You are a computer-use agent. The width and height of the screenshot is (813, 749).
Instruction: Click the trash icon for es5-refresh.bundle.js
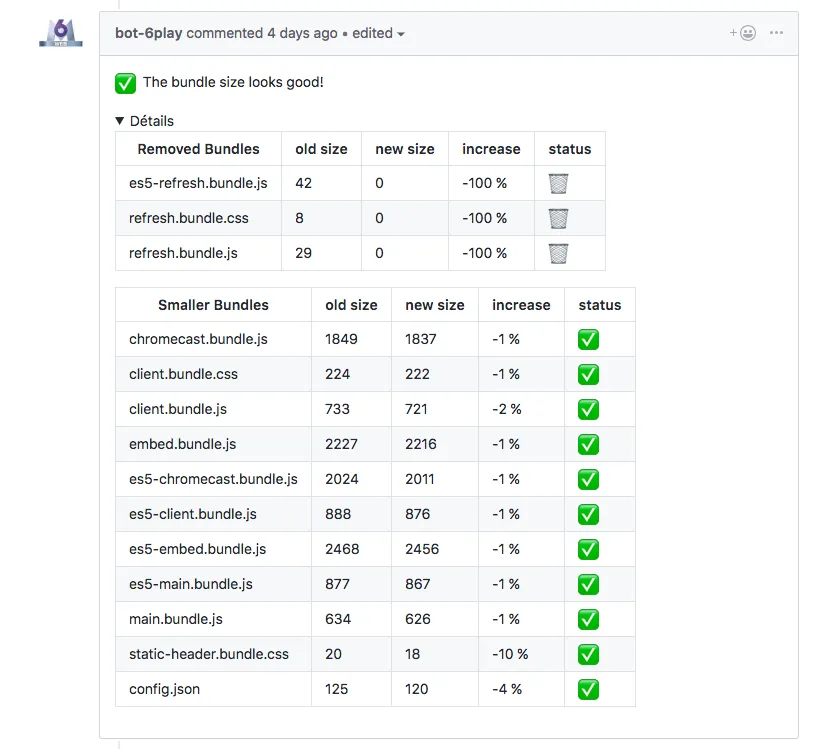pyautogui.click(x=558, y=184)
